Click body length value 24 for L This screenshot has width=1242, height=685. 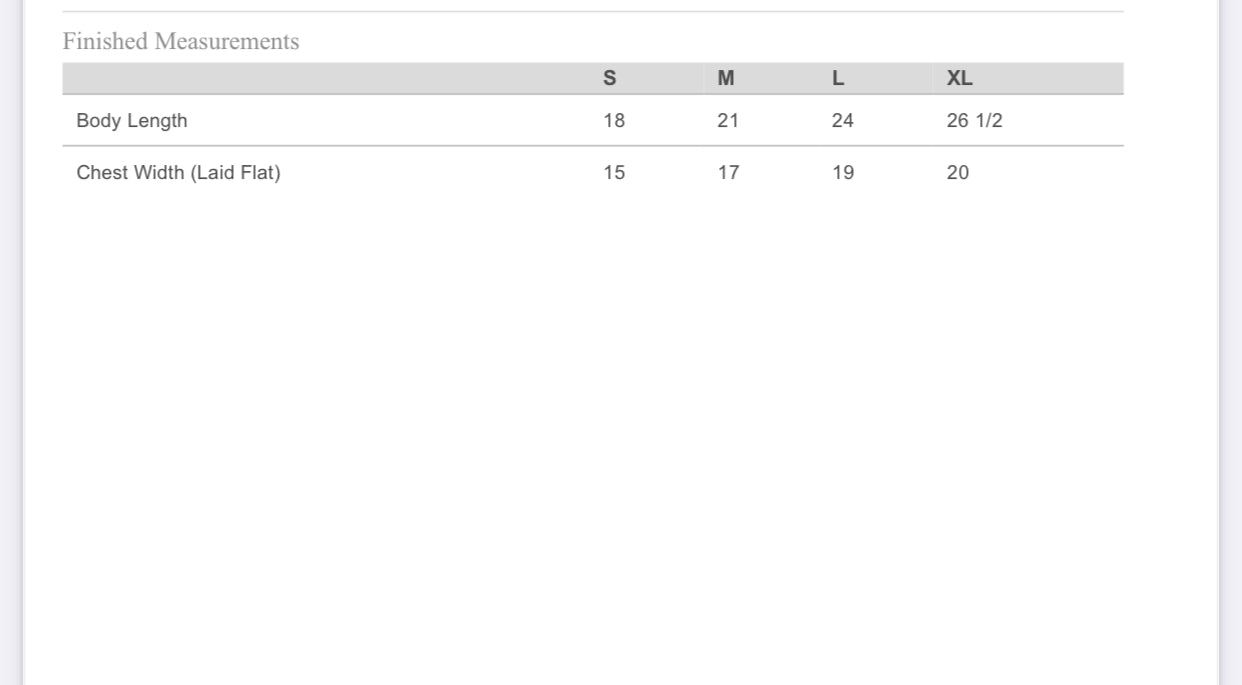tap(843, 121)
